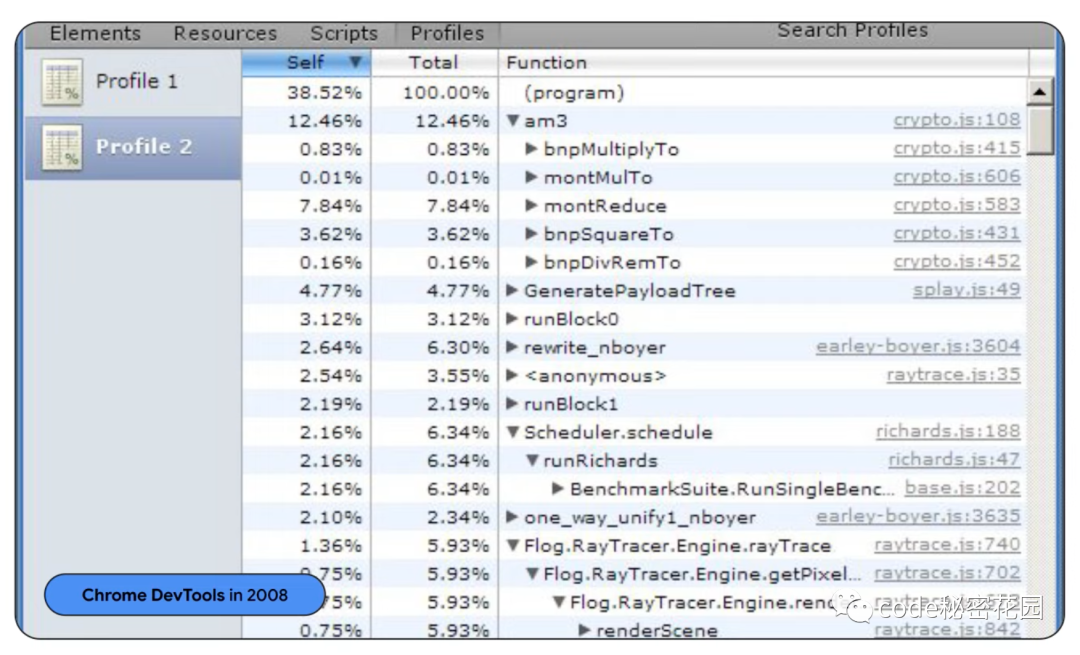
Task: Expand the renderScene row
Action: 583,630
